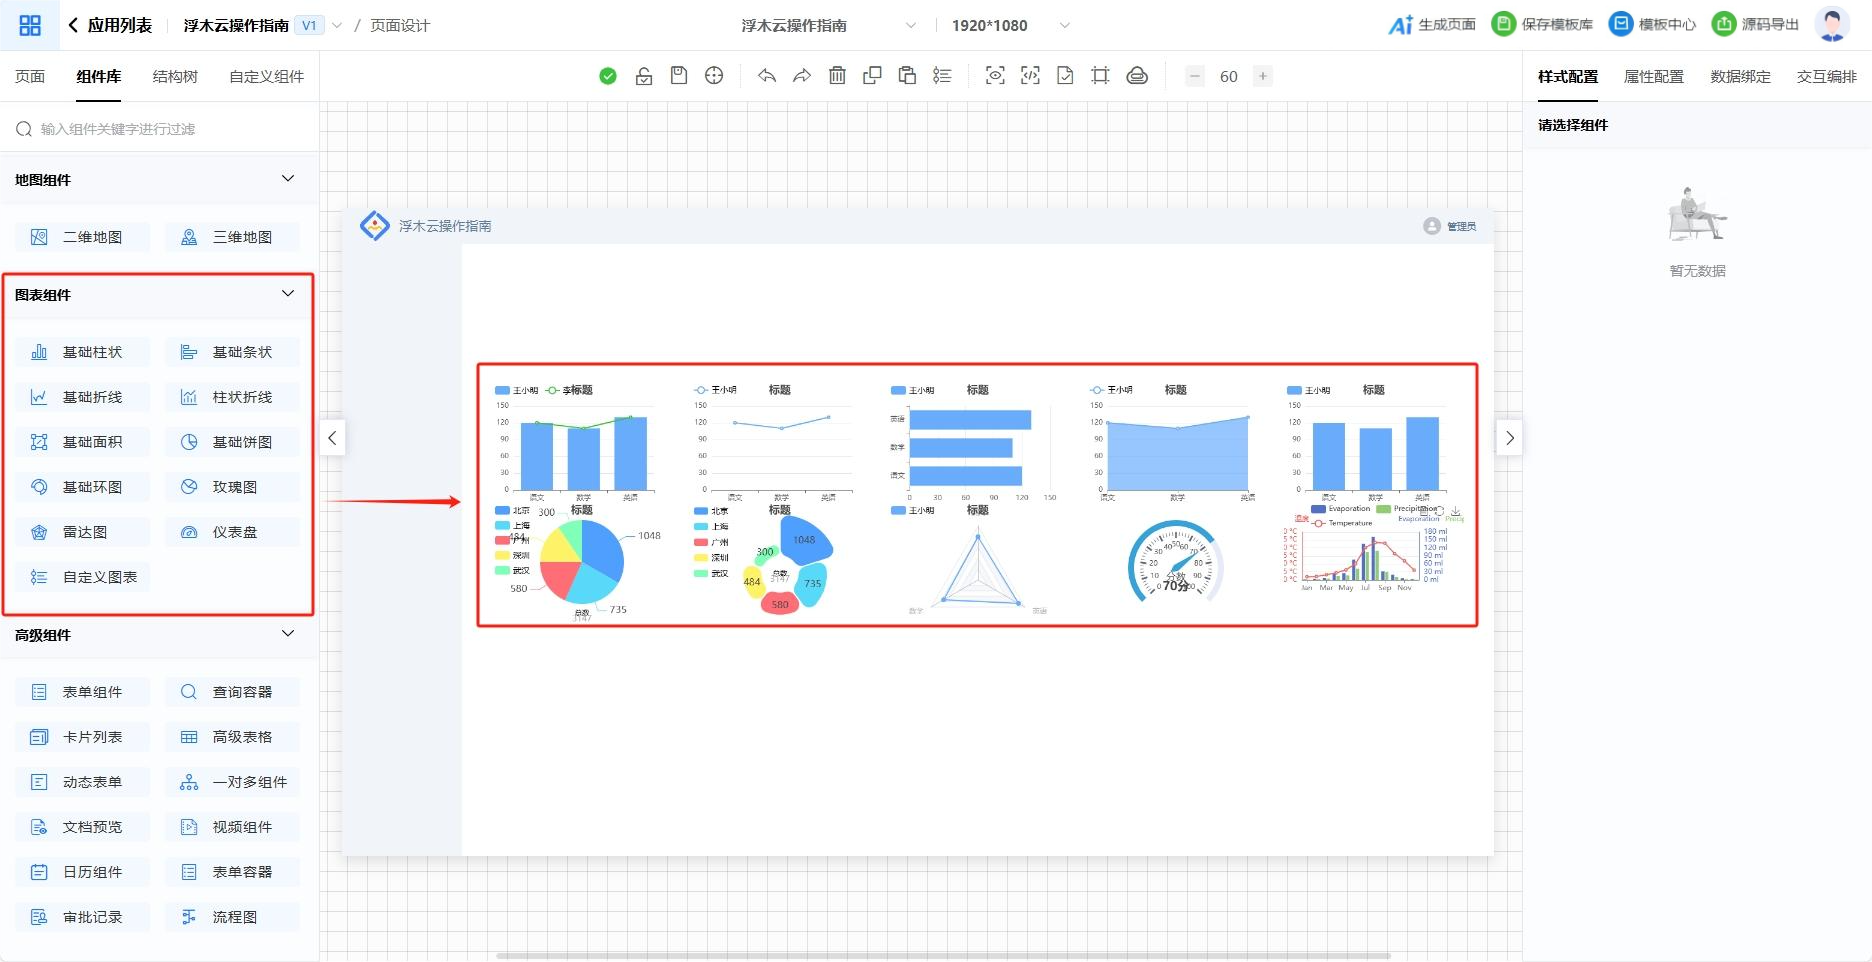The image size is (1872, 962).
Task: Switch to the 属性配置 tab
Action: point(1654,77)
